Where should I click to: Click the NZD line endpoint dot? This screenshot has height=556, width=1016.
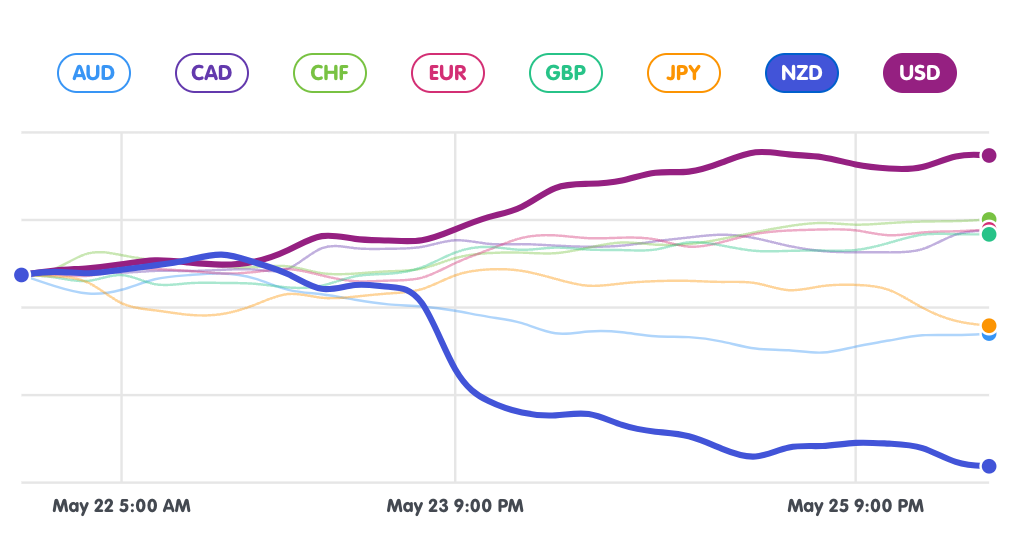pos(989,466)
